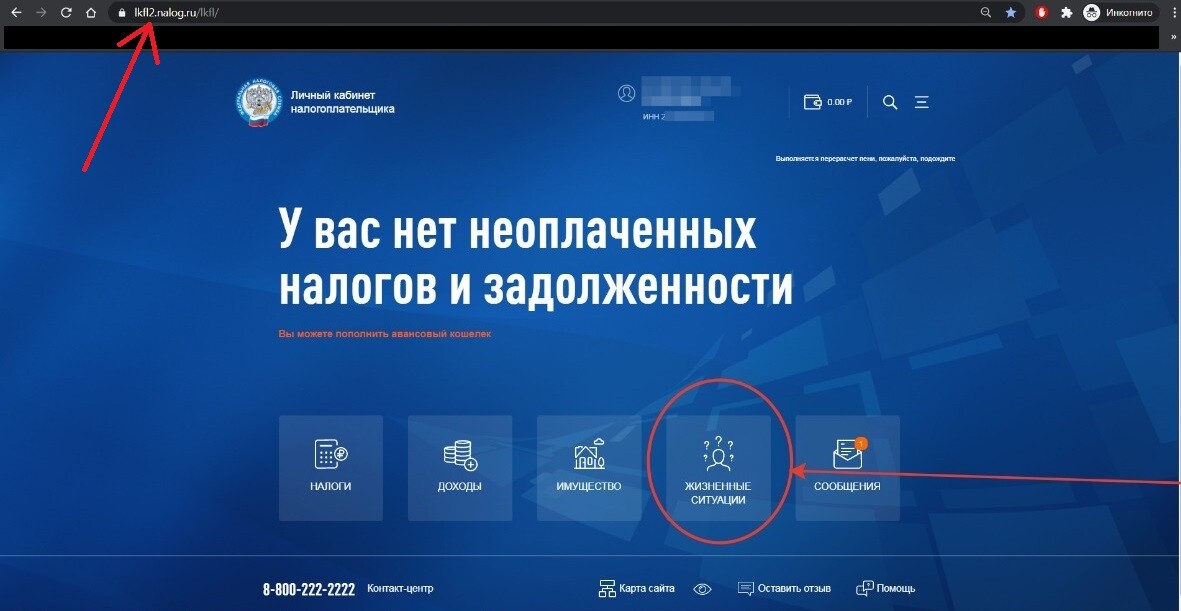Viewport: 1181px width, 611px height.
Task: Click the padlock site security icon
Action: (x=122, y=13)
